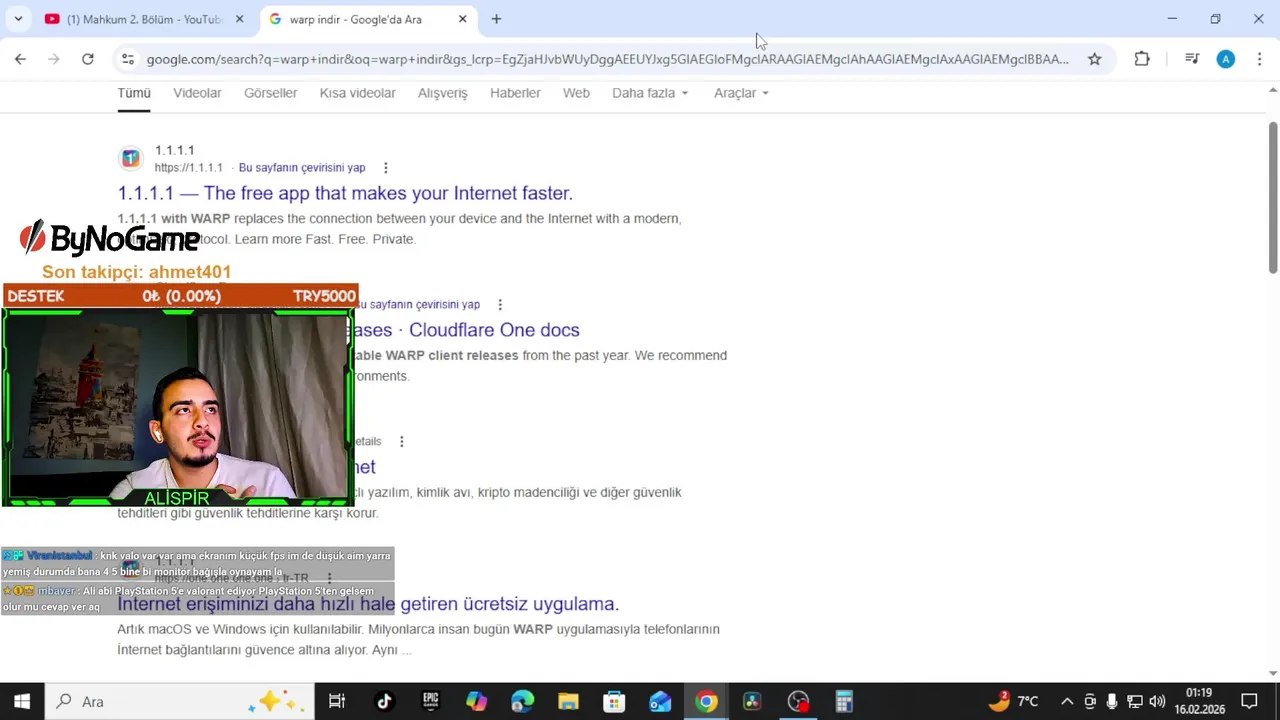Viewport: 1280px width, 720px height.
Task: Click the Chrome taskbar icon
Action: click(x=706, y=701)
